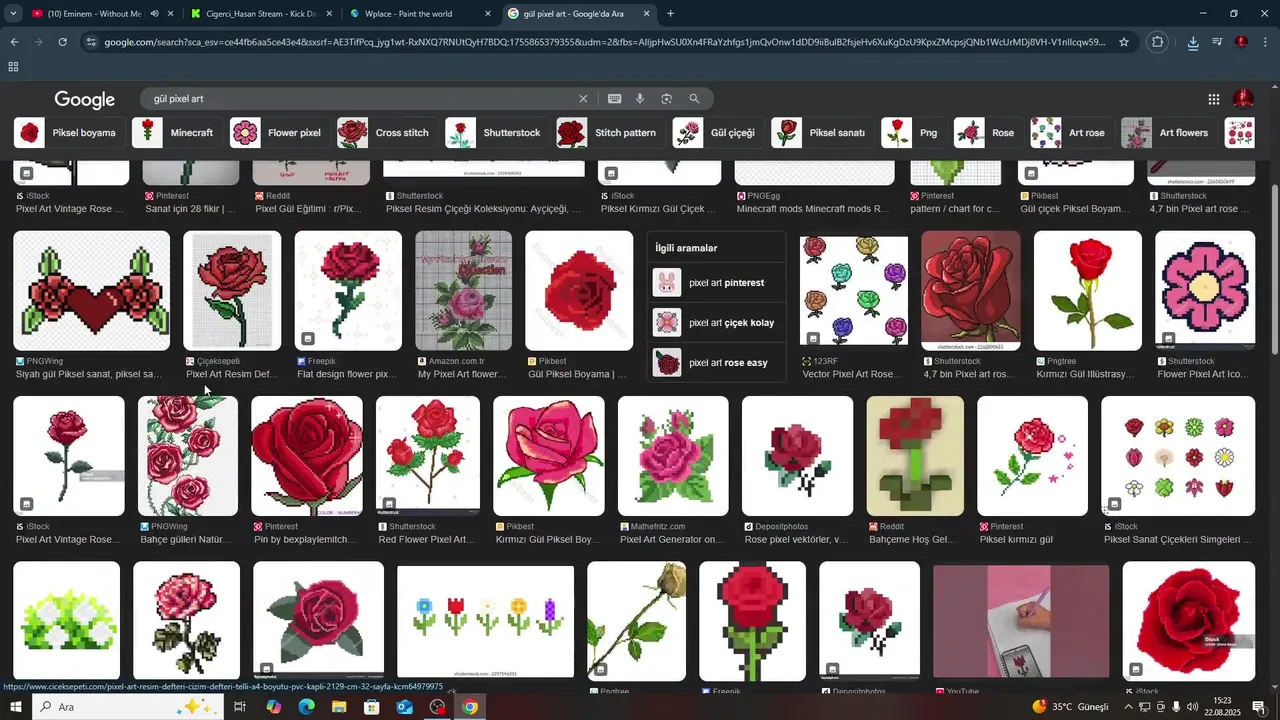Select the Gül çiçeği filter chip

pyautogui.click(x=718, y=132)
